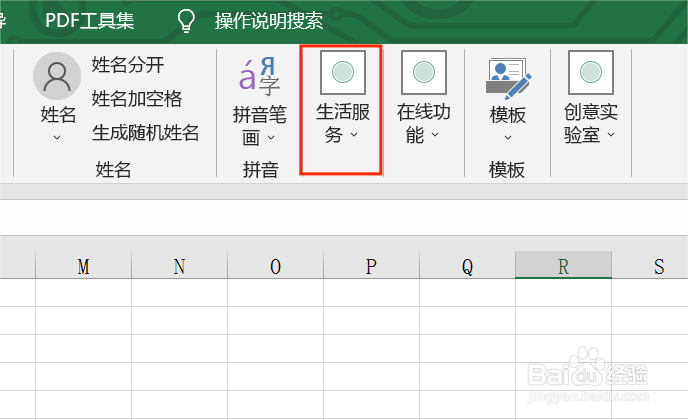Select column N header
Image resolution: width=688 pixels, height=420 pixels.
[179, 265]
